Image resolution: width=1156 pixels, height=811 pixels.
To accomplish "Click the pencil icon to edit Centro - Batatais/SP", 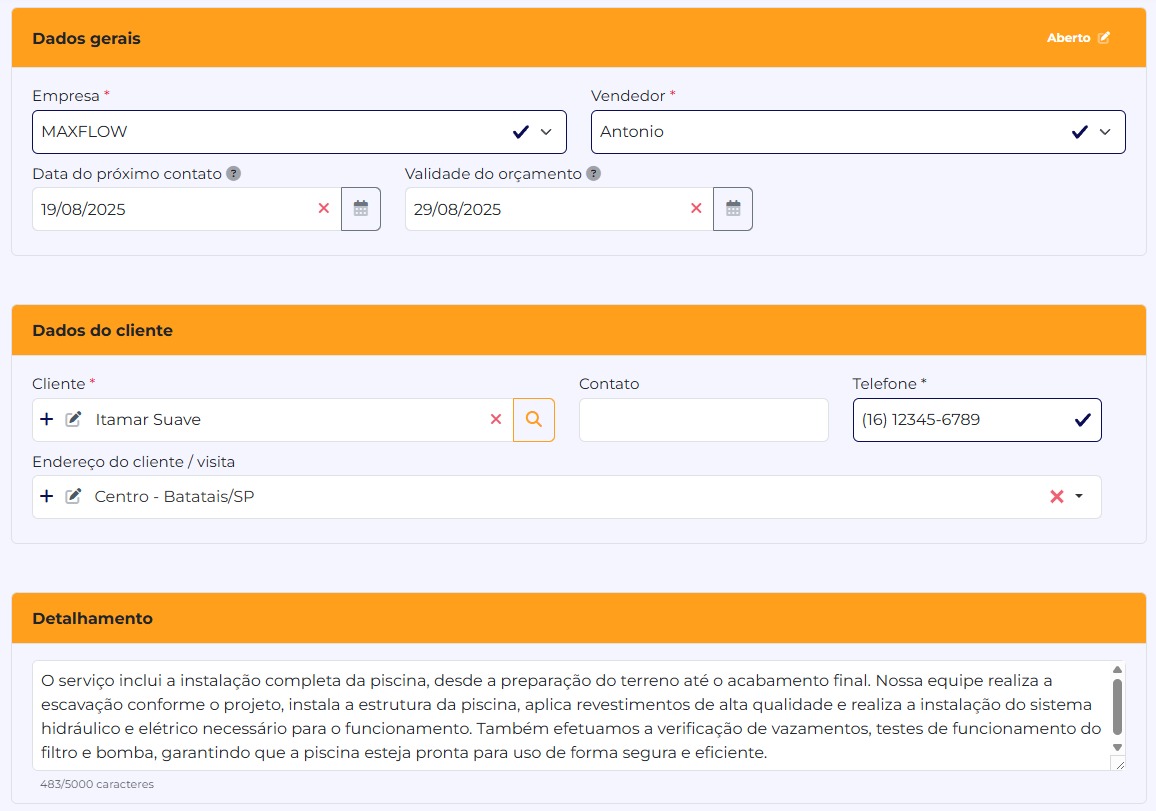I will pyautogui.click(x=74, y=496).
